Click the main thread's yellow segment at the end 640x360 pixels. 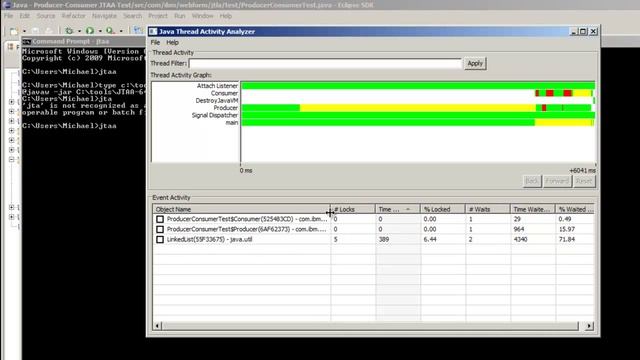(x=564, y=122)
